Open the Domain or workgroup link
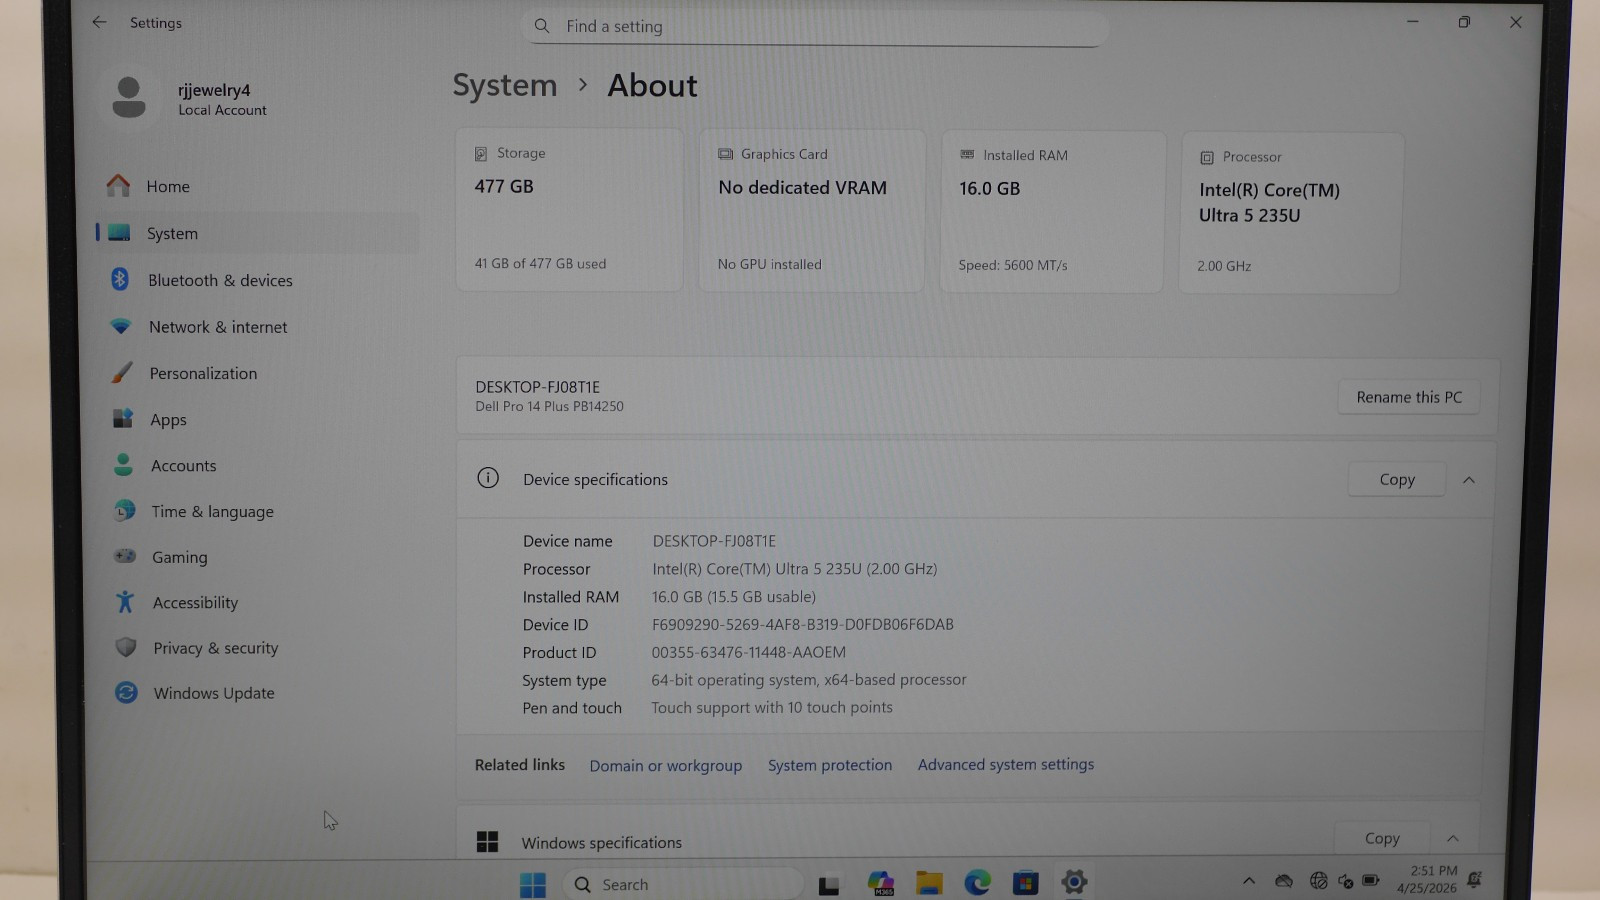The height and width of the screenshot is (900, 1600). [666, 765]
